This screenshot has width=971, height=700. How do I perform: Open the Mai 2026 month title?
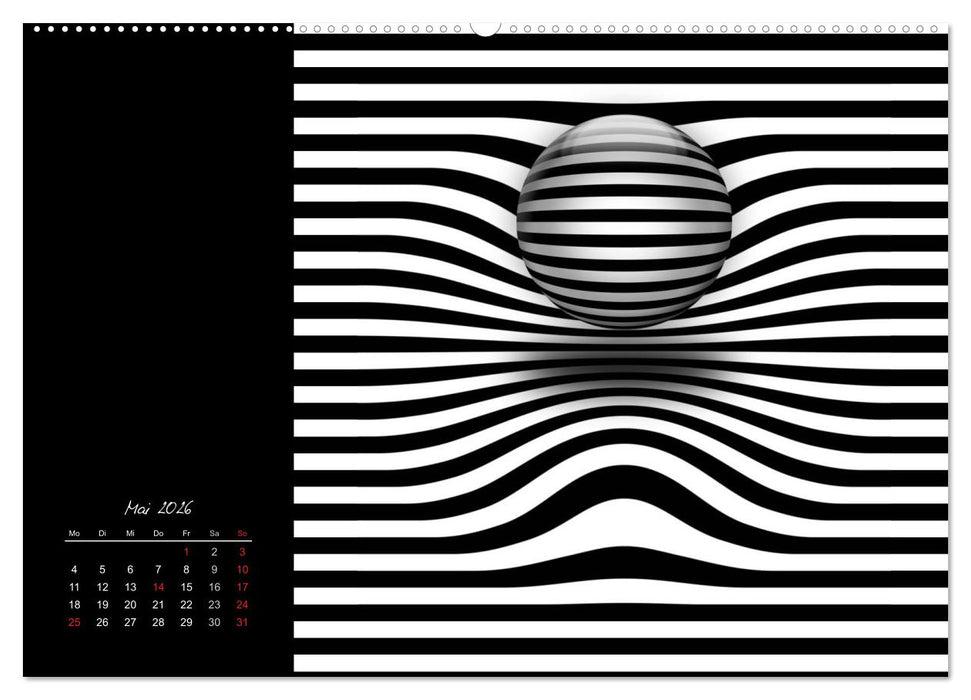pyautogui.click(x=158, y=508)
